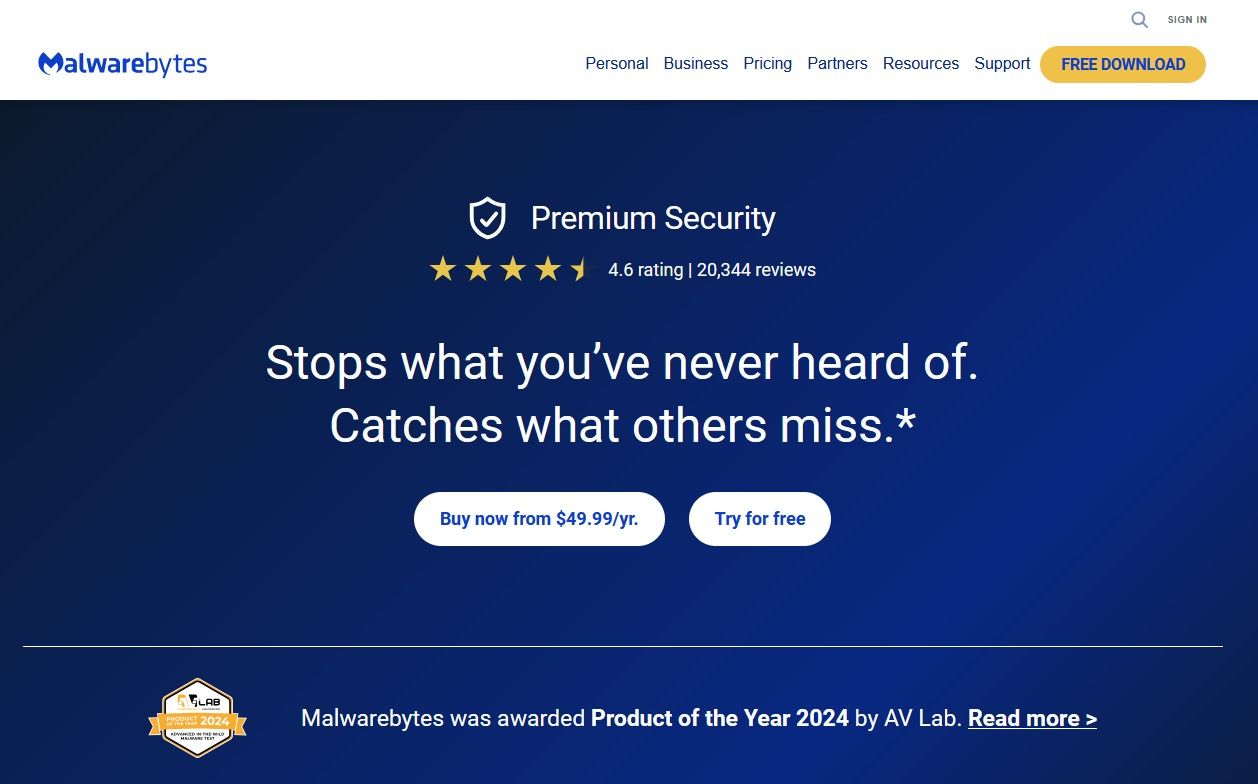Screen dimensions: 1258x784
Task: Open the 'Read more' link
Action: (1032, 718)
